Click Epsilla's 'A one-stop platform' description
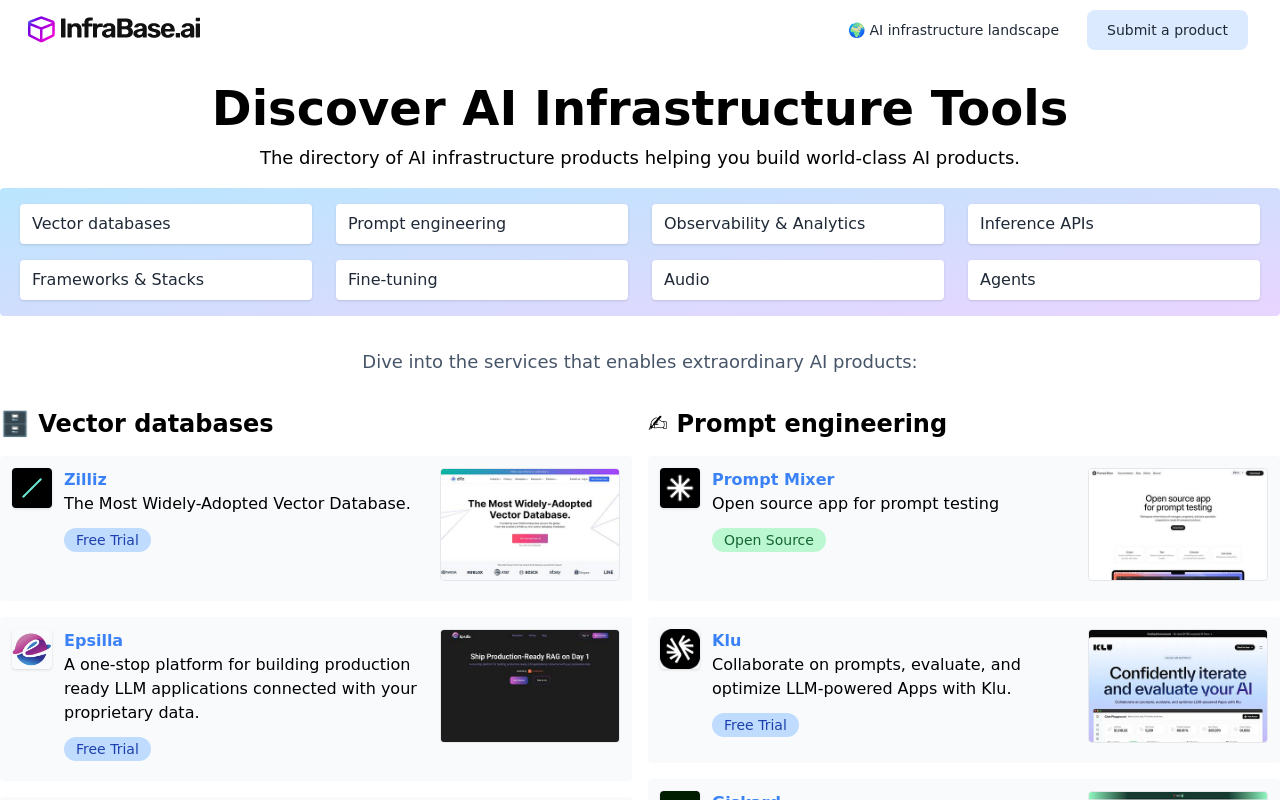 (x=240, y=689)
